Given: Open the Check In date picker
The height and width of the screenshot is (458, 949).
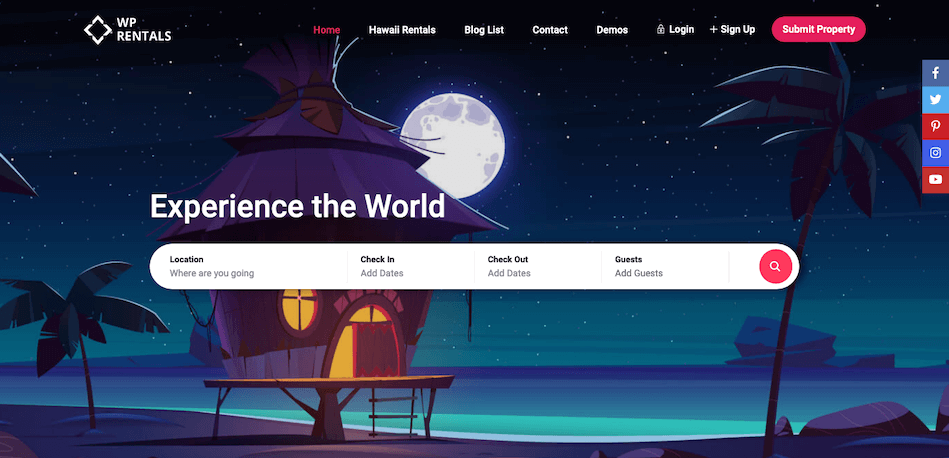Looking at the screenshot, I should coord(410,267).
